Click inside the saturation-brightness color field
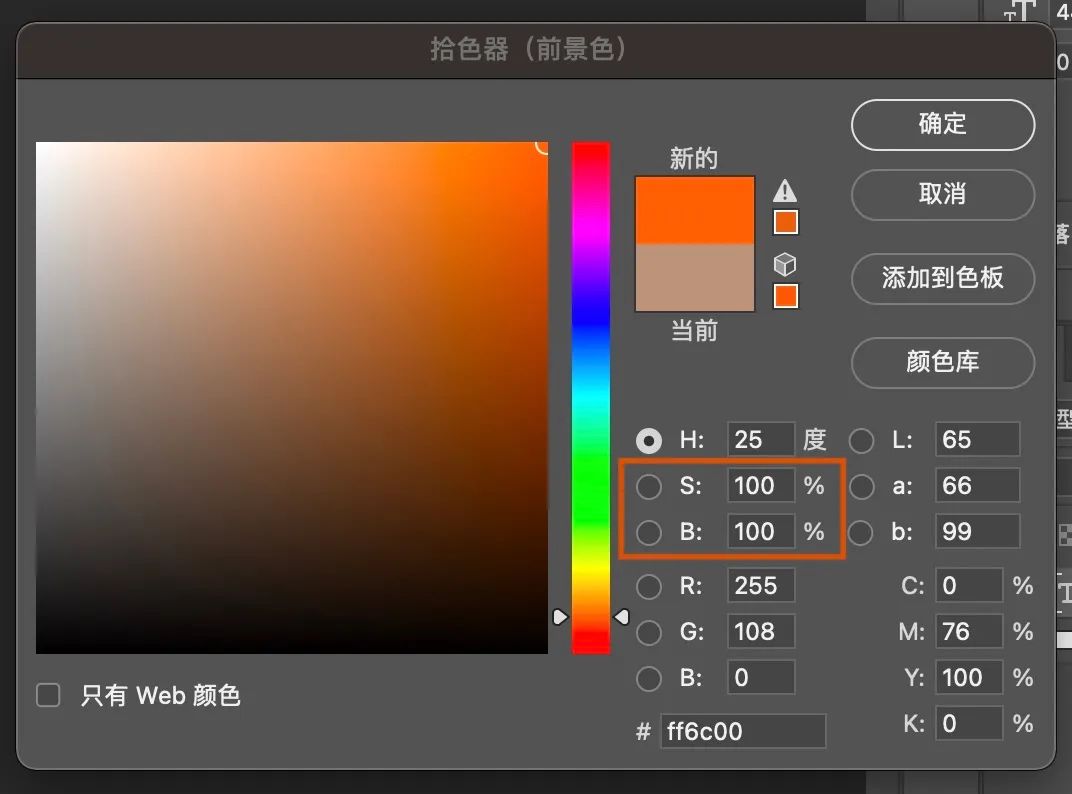 (292, 397)
